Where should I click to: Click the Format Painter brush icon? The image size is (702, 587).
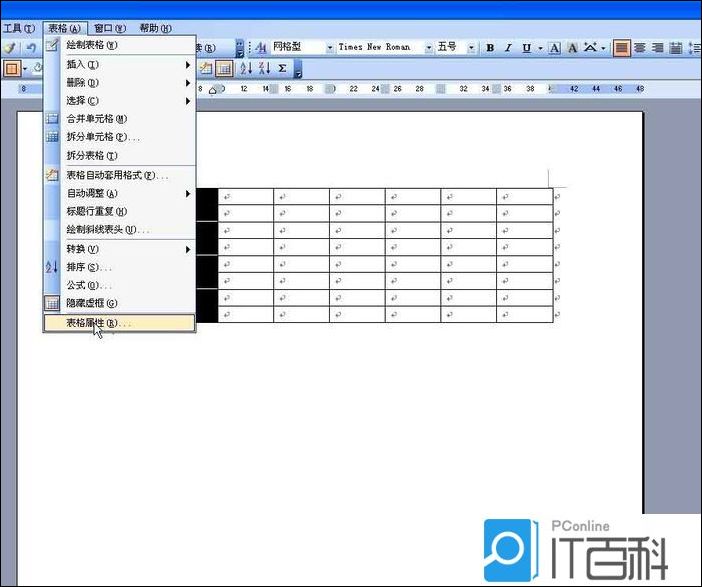9,47
